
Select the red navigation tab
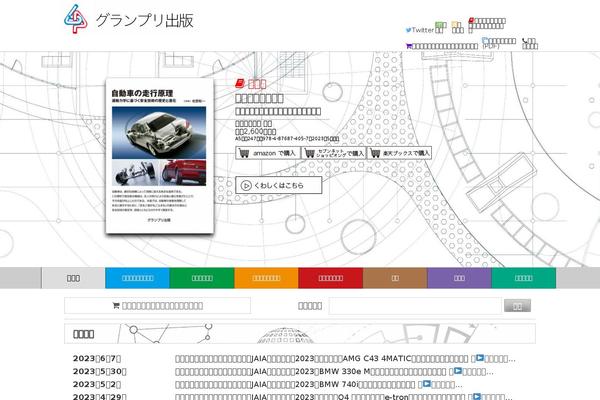tap(331, 278)
